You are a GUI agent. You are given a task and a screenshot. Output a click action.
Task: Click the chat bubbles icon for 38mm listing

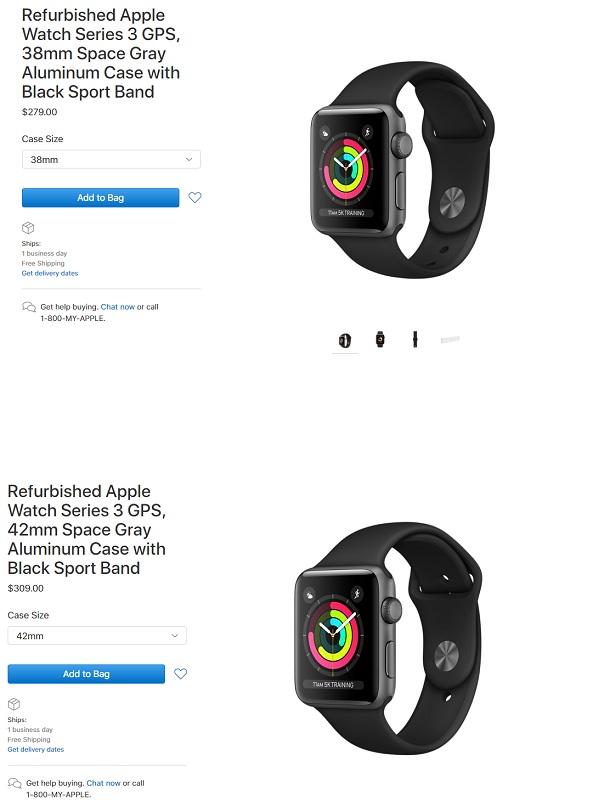29,307
